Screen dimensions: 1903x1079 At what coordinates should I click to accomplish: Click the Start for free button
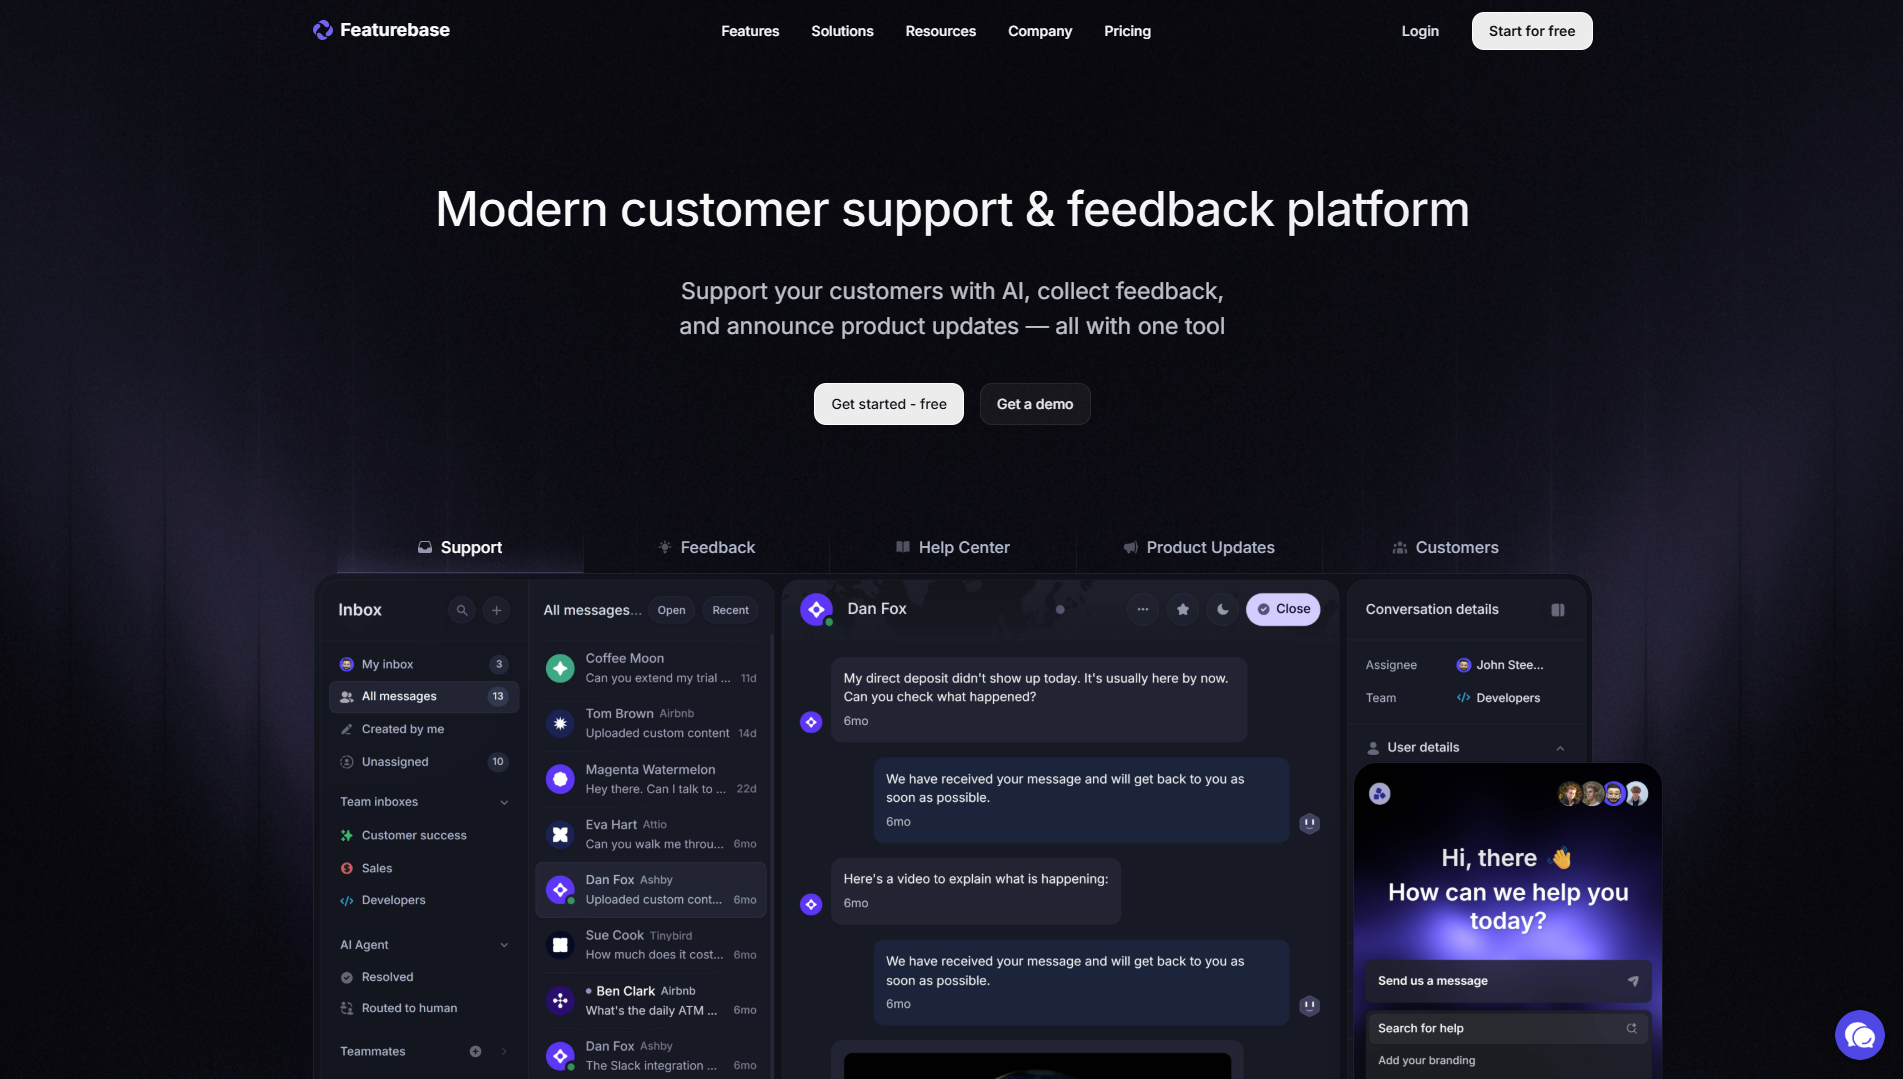(x=1532, y=31)
